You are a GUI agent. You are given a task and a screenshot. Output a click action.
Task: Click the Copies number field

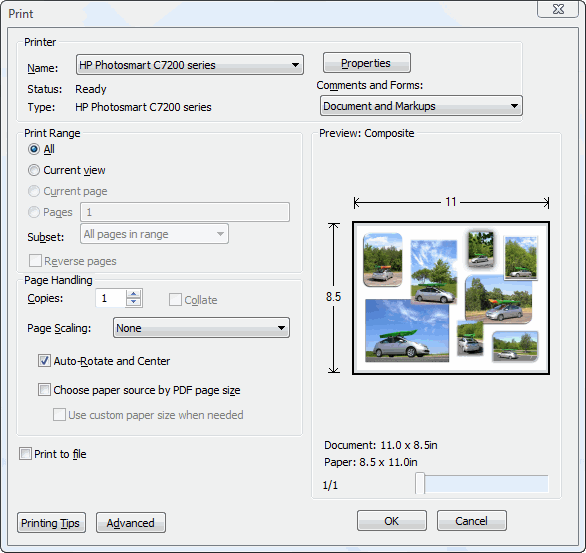pos(111,298)
